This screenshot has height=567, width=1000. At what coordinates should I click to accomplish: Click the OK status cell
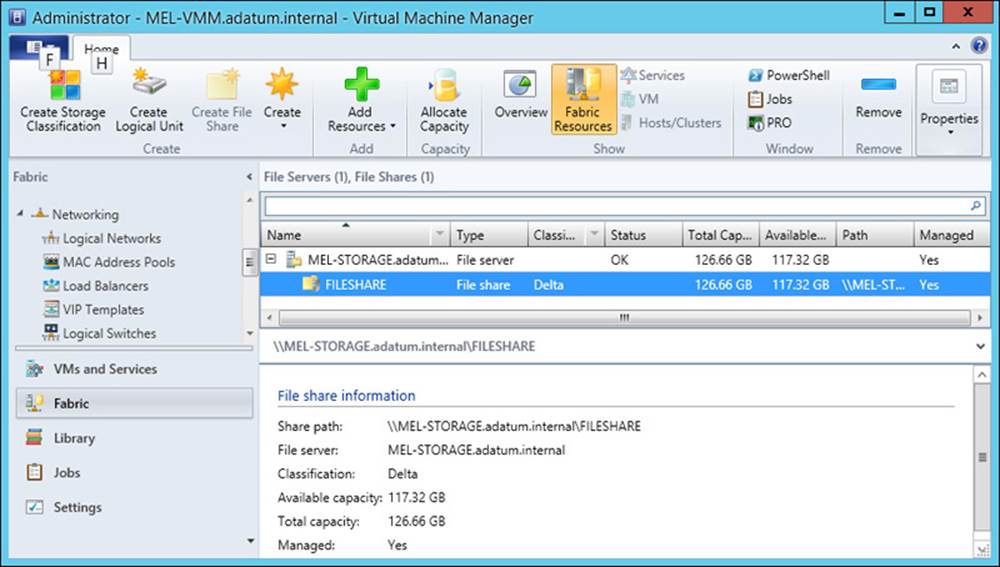619,260
